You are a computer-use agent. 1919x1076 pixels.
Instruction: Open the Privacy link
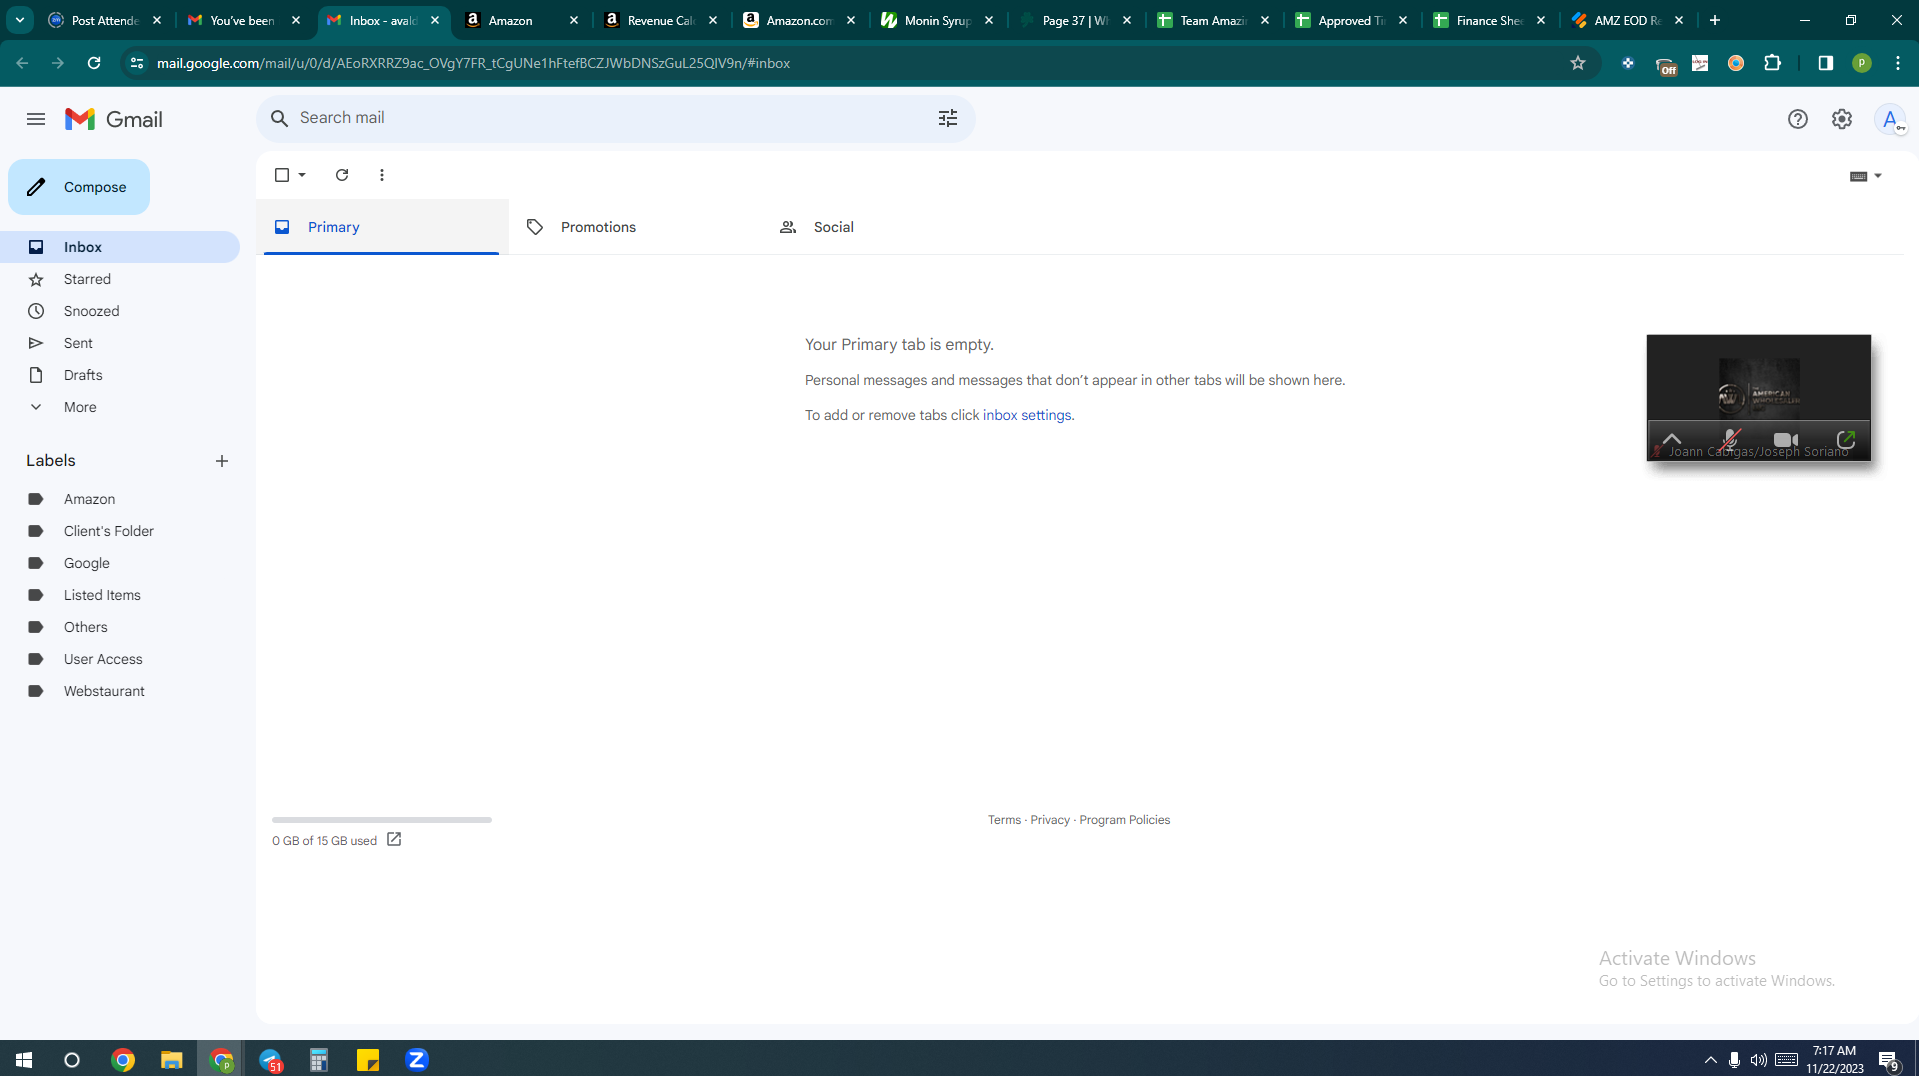point(1049,820)
